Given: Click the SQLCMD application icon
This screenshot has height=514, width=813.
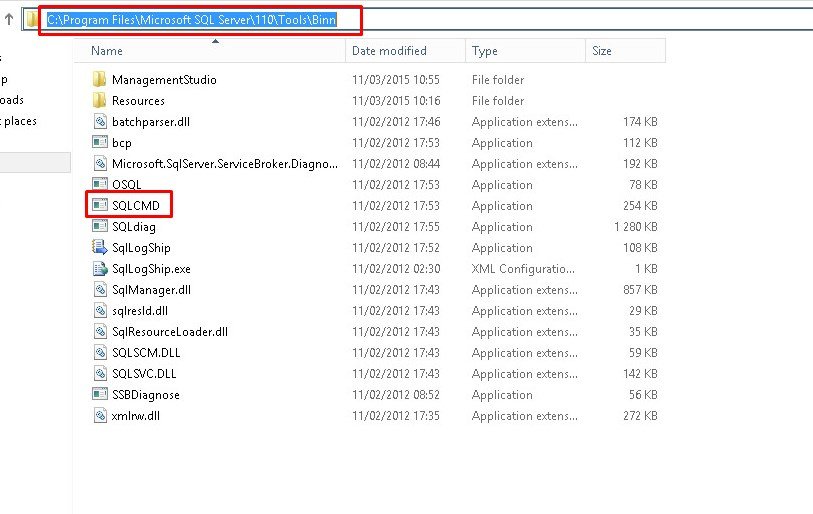Looking at the screenshot, I should coord(99,206).
